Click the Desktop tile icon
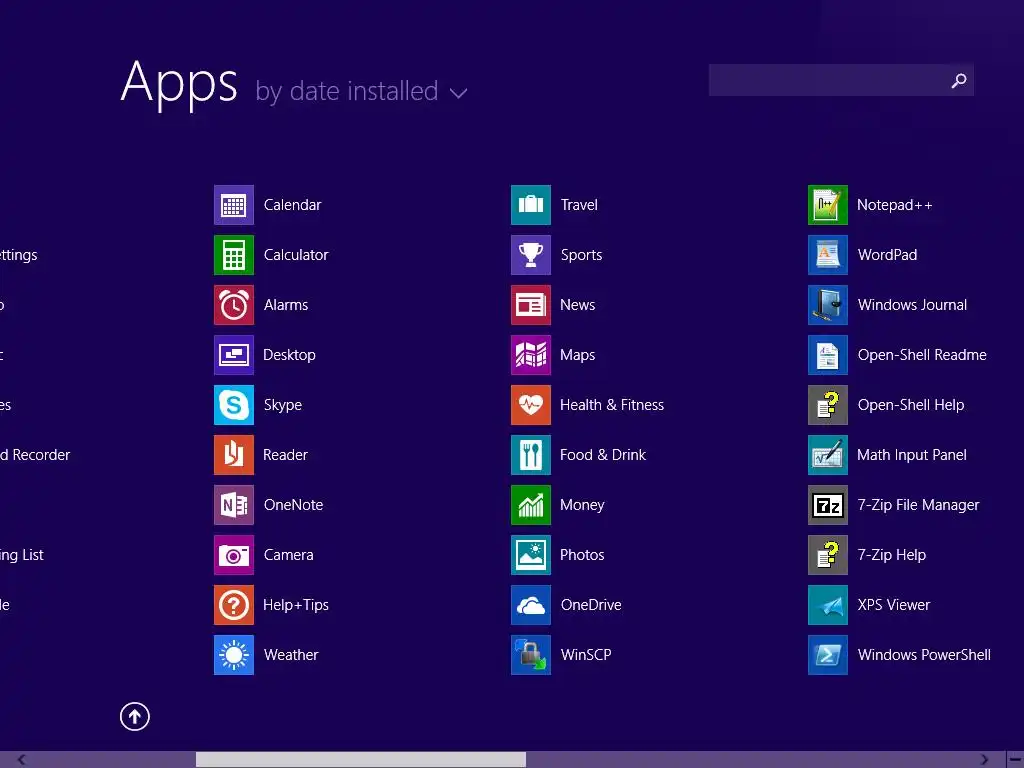This screenshot has width=1024, height=768. click(234, 355)
